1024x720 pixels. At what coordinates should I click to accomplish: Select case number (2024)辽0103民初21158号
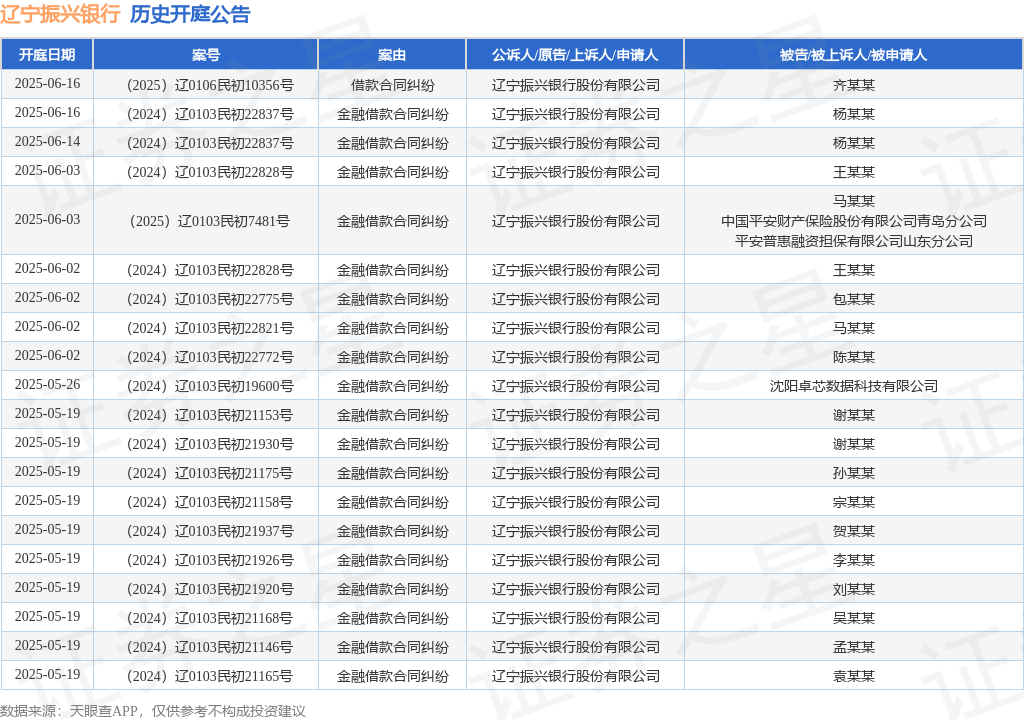click(x=209, y=502)
